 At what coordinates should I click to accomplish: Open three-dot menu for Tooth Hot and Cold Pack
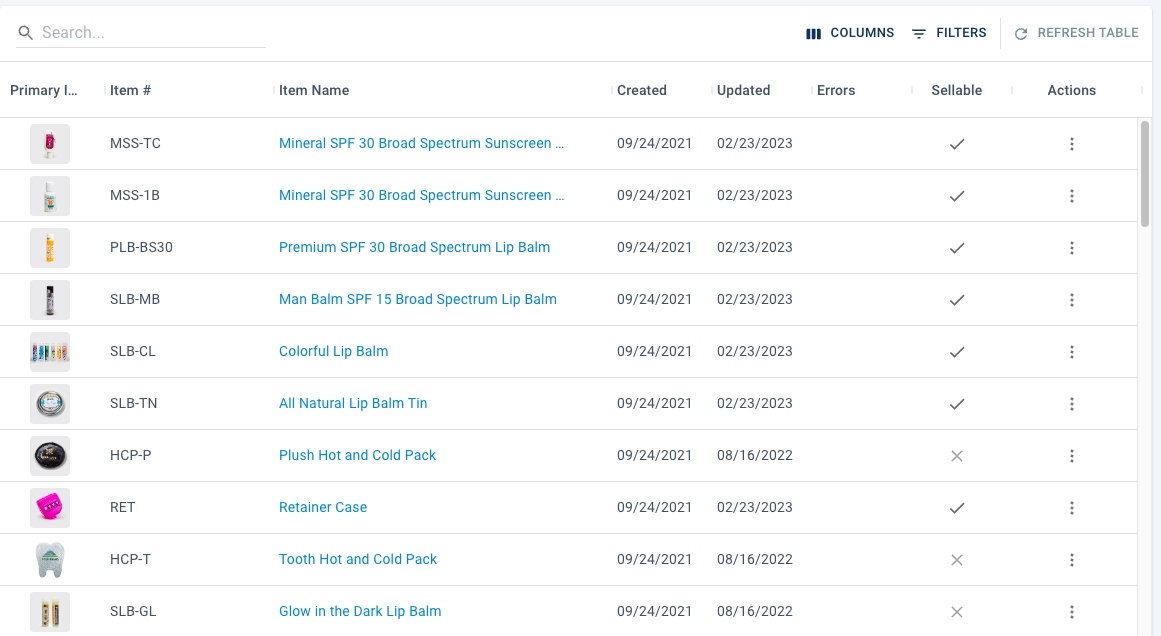pyautogui.click(x=1071, y=560)
